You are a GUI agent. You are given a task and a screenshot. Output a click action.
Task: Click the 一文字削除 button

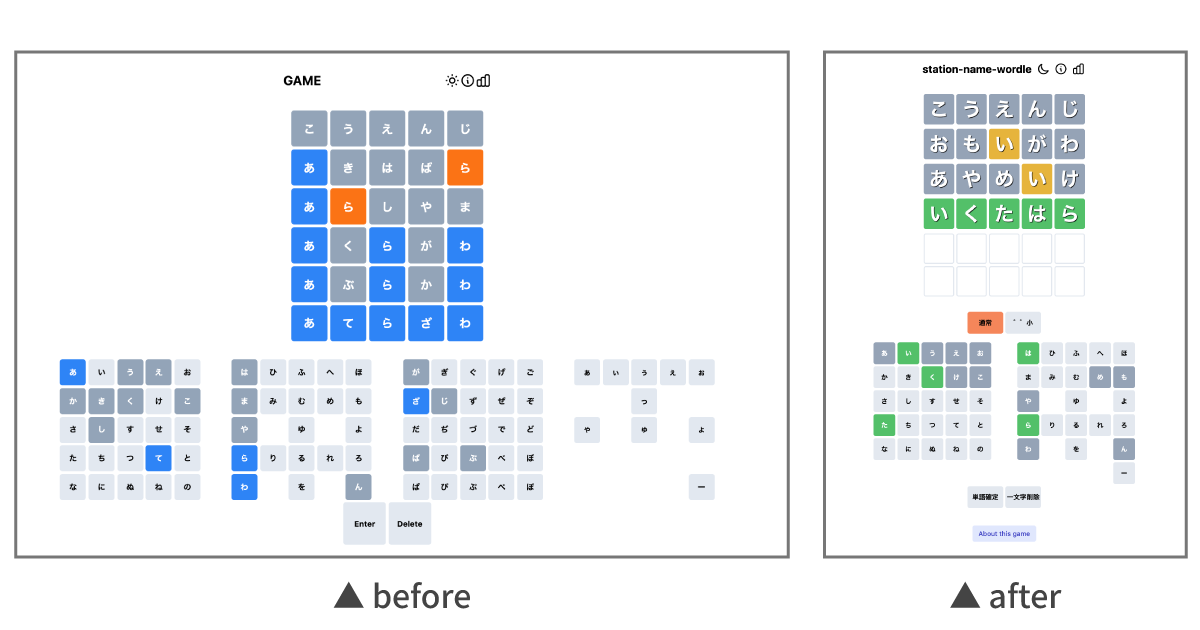1023,497
